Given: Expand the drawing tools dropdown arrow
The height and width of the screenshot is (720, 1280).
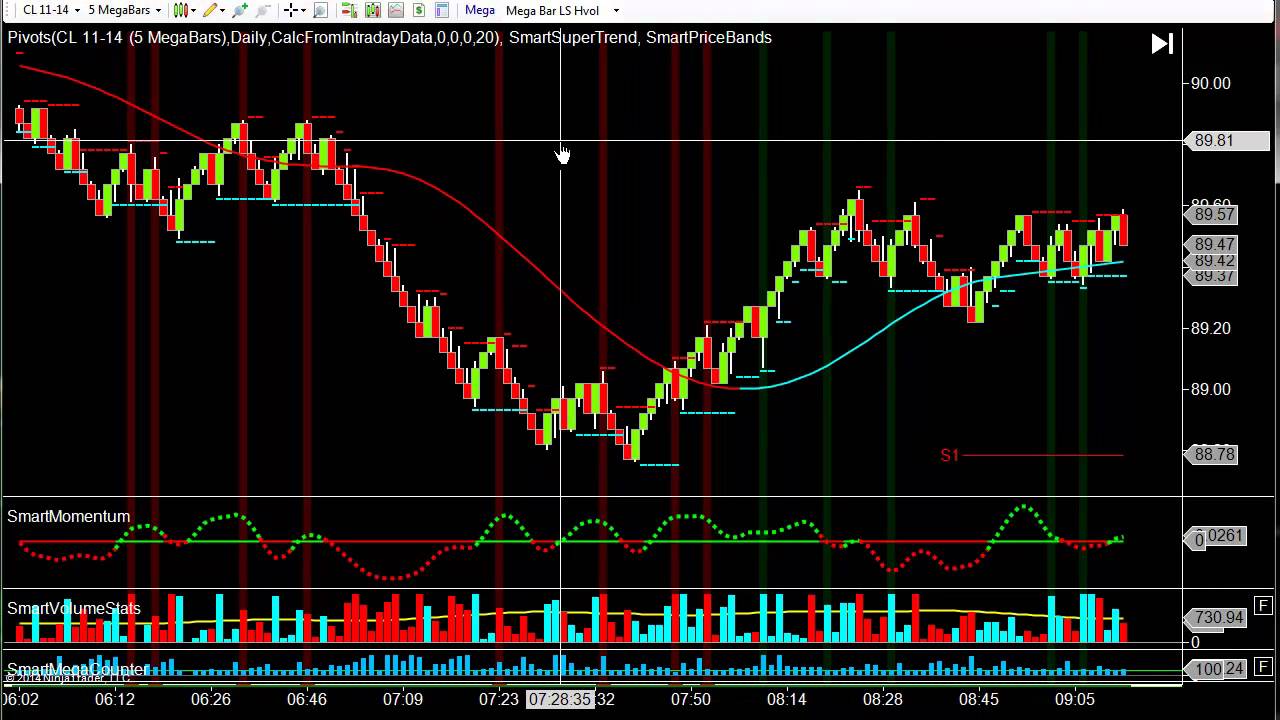Looking at the screenshot, I should [223, 10].
